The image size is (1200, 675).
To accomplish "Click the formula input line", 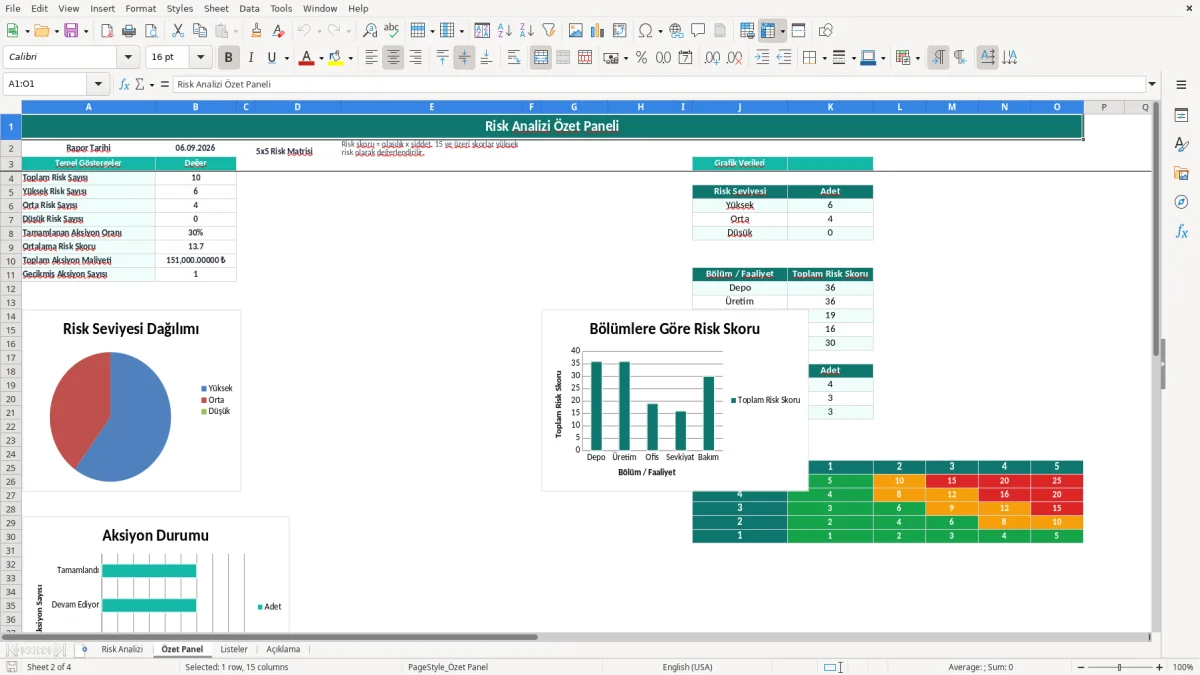I will tap(659, 84).
